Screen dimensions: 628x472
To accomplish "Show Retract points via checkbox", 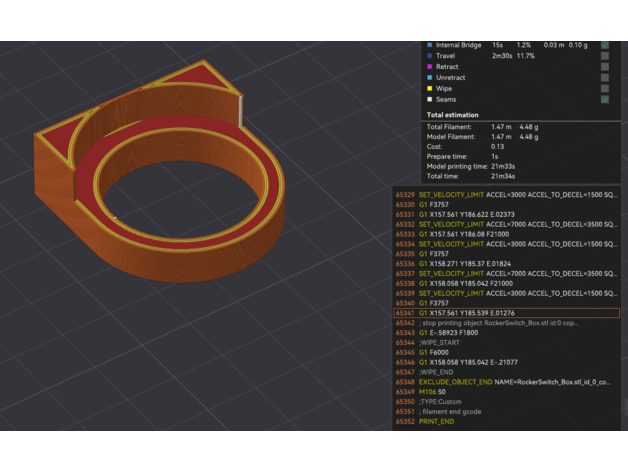I will point(605,67).
